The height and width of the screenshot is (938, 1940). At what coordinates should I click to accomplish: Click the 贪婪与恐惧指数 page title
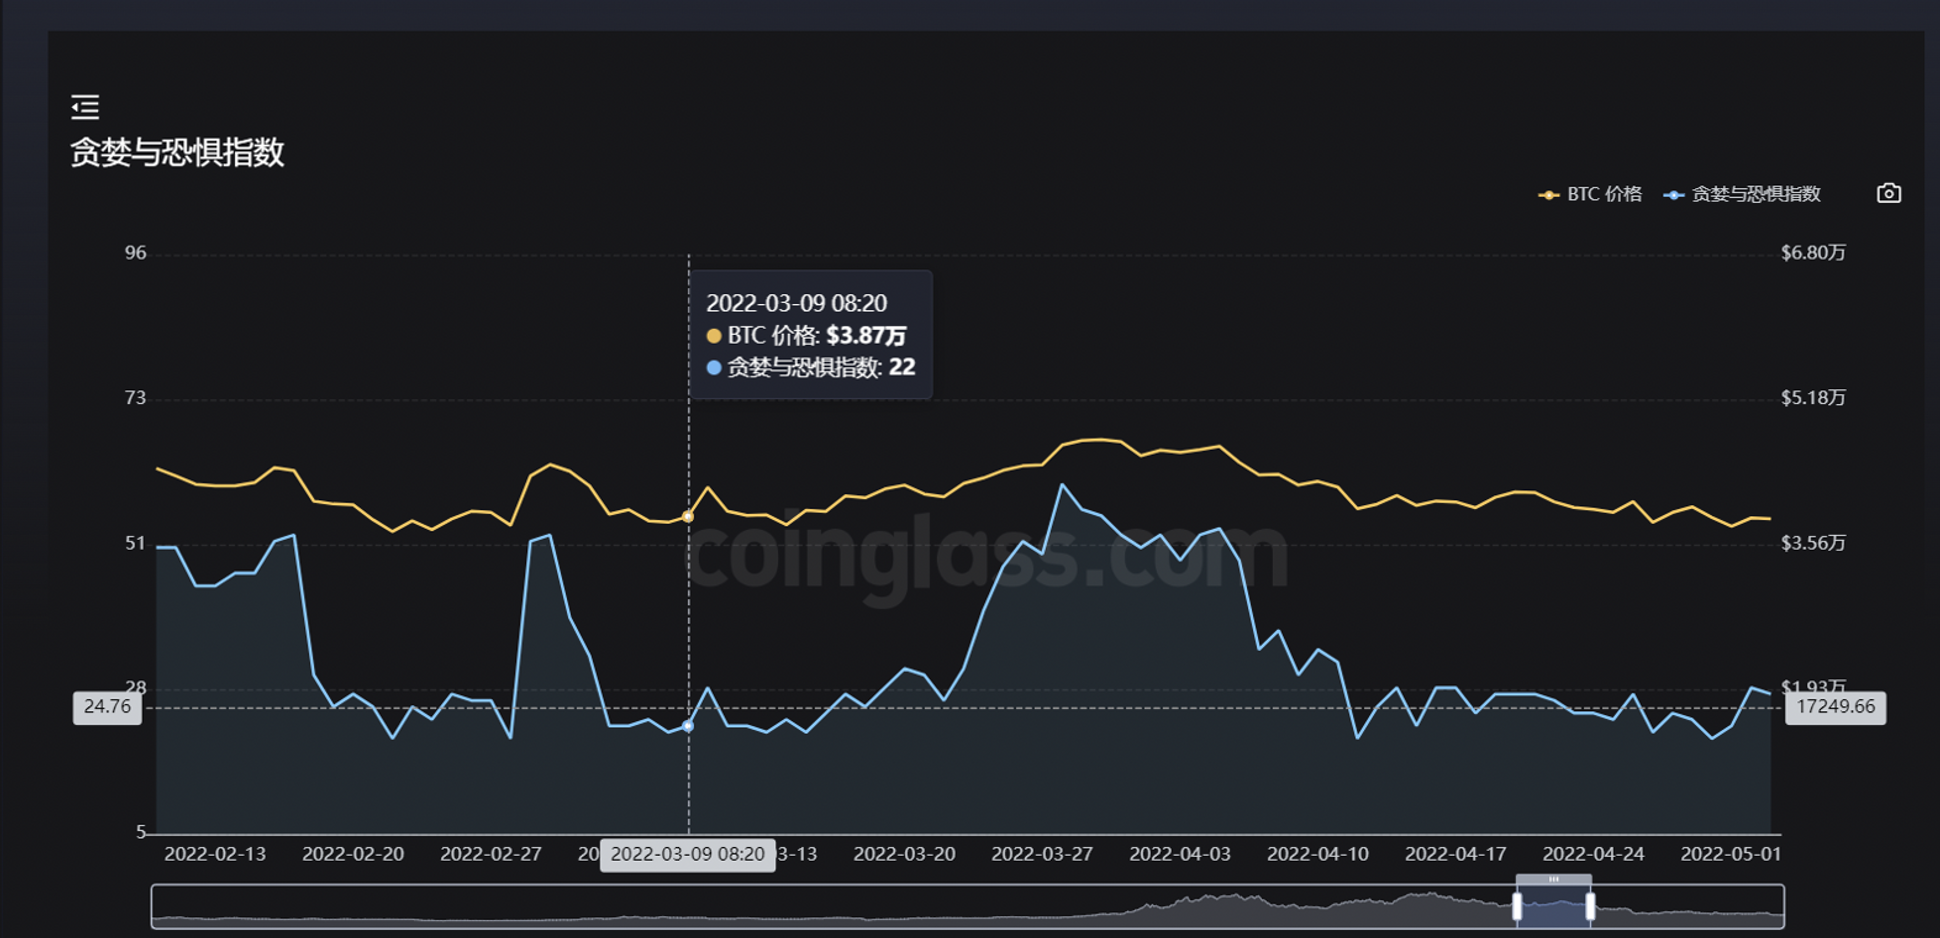(176, 154)
